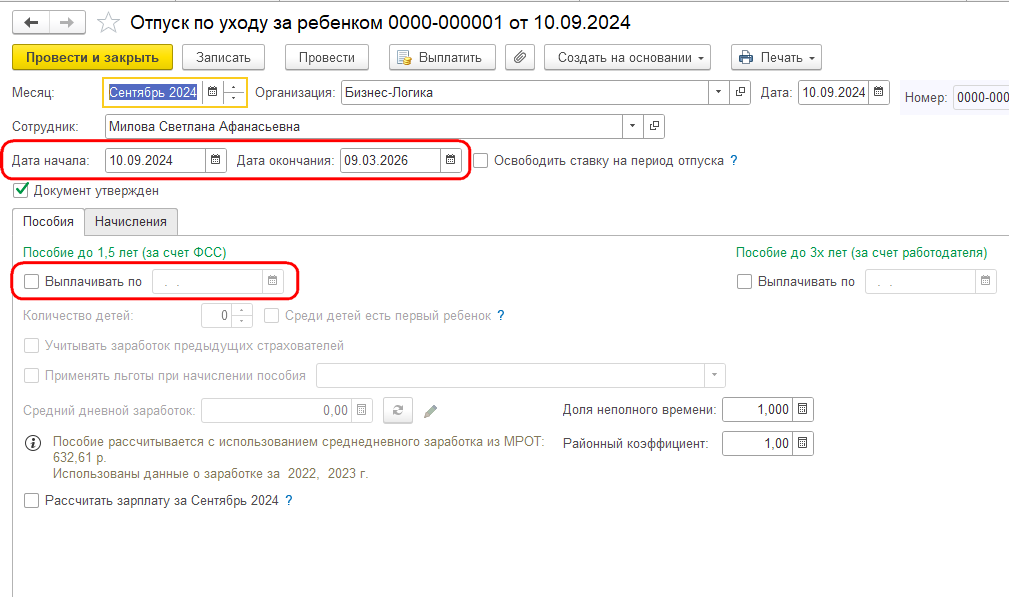The width and height of the screenshot is (1009, 597).
Task: Expand the Организация dropdown list
Action: pos(718,93)
